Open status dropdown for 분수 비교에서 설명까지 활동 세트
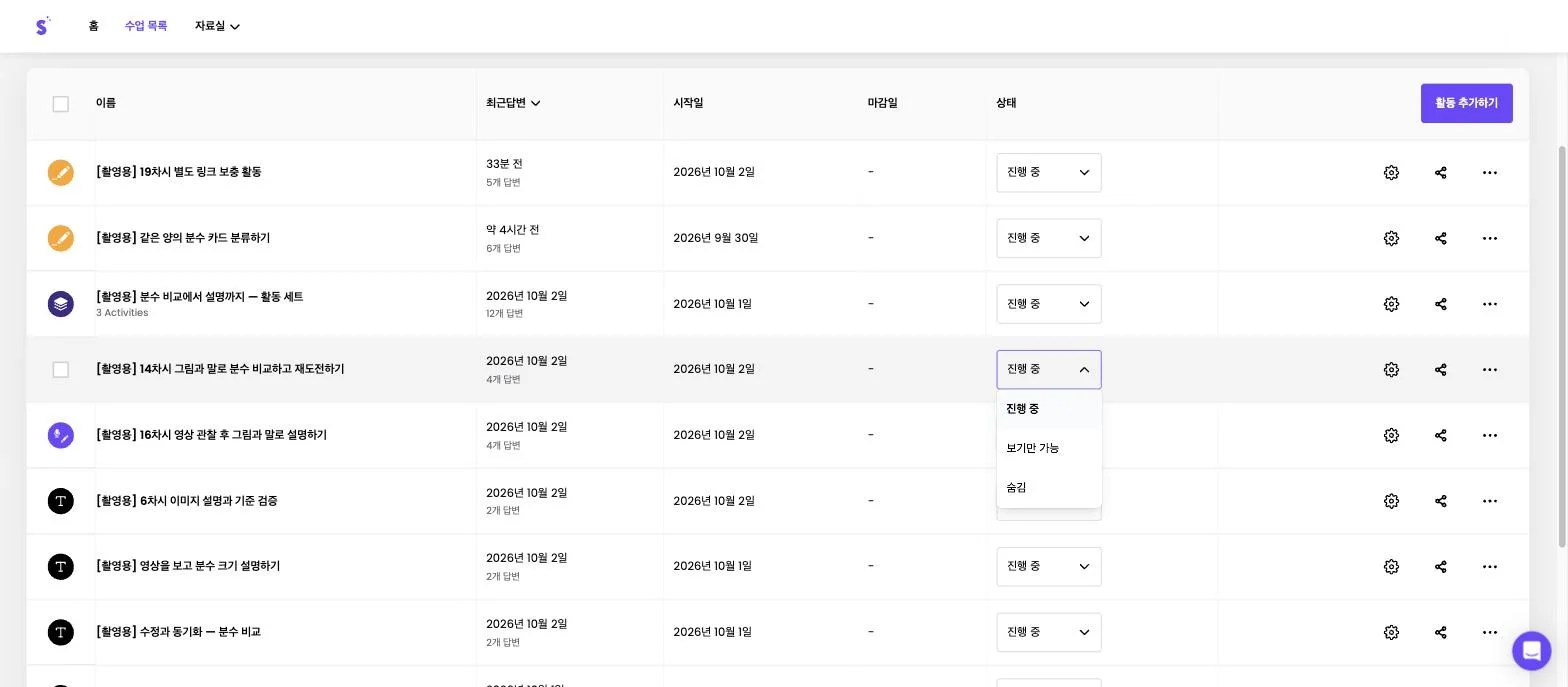Image resolution: width=1568 pixels, height=687 pixels. tap(1049, 304)
